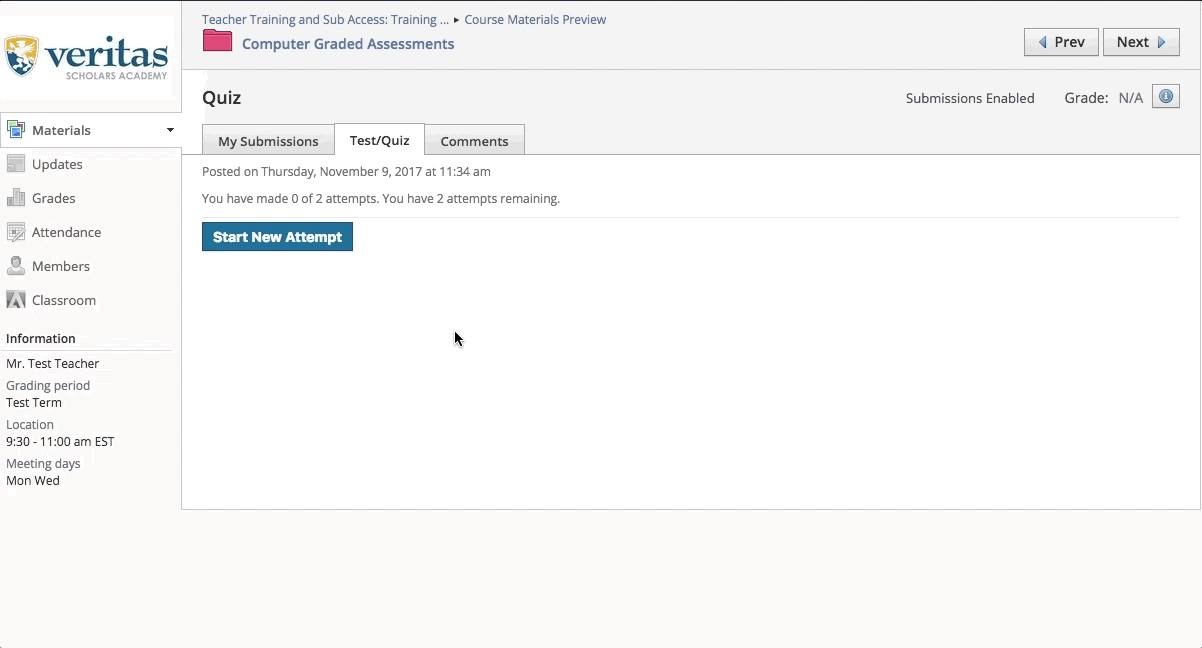Image resolution: width=1202 pixels, height=648 pixels.
Task: Click the Members person icon
Action: coord(15,266)
